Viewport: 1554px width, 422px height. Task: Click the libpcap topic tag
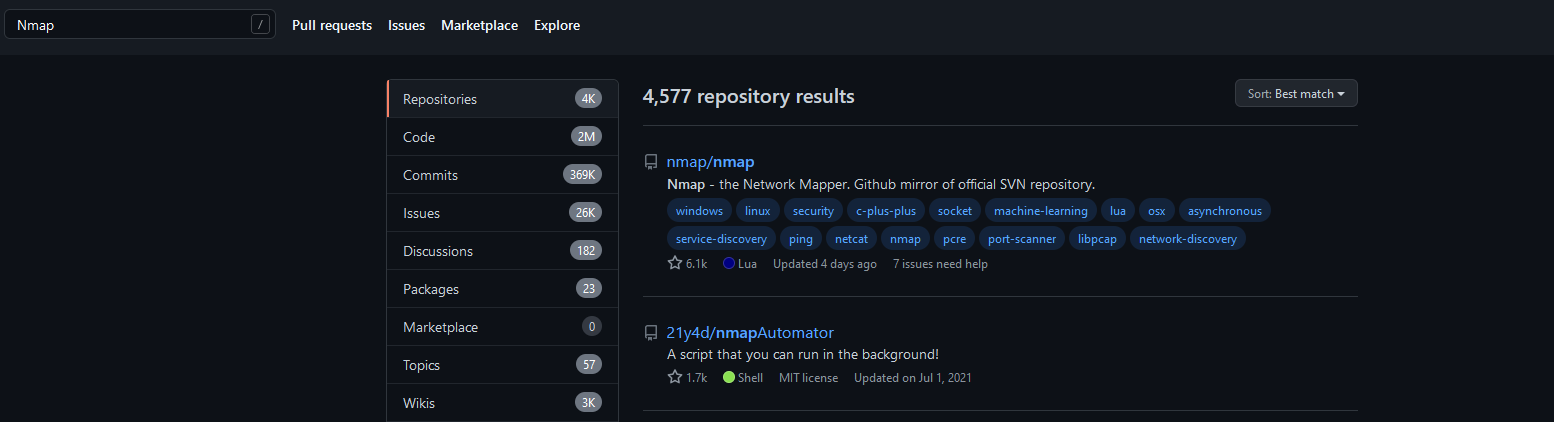[x=1097, y=239]
